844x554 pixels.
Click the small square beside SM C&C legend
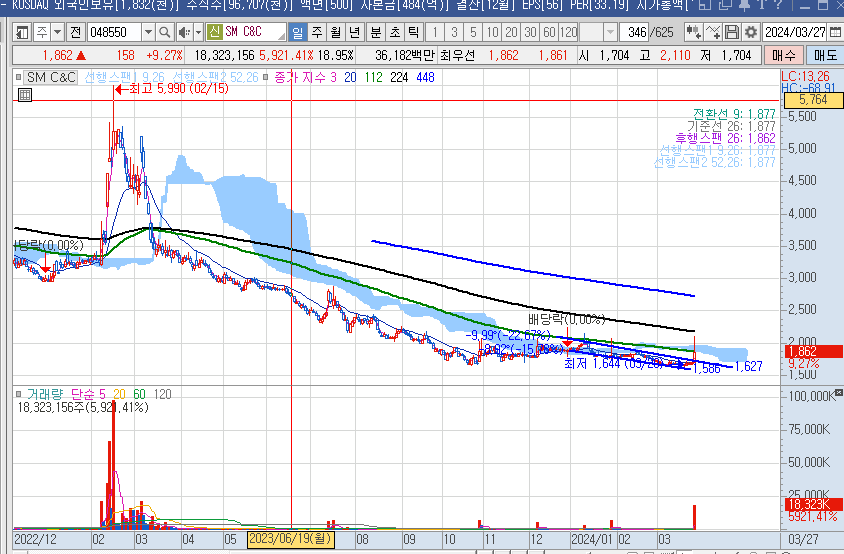point(18,77)
